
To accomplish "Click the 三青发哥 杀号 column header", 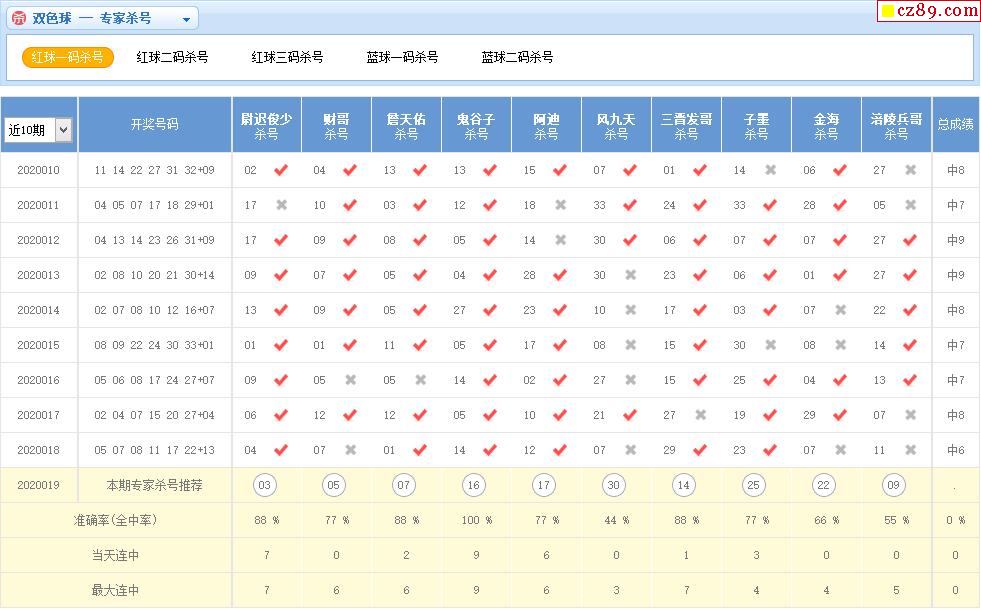I will pyautogui.click(x=686, y=125).
